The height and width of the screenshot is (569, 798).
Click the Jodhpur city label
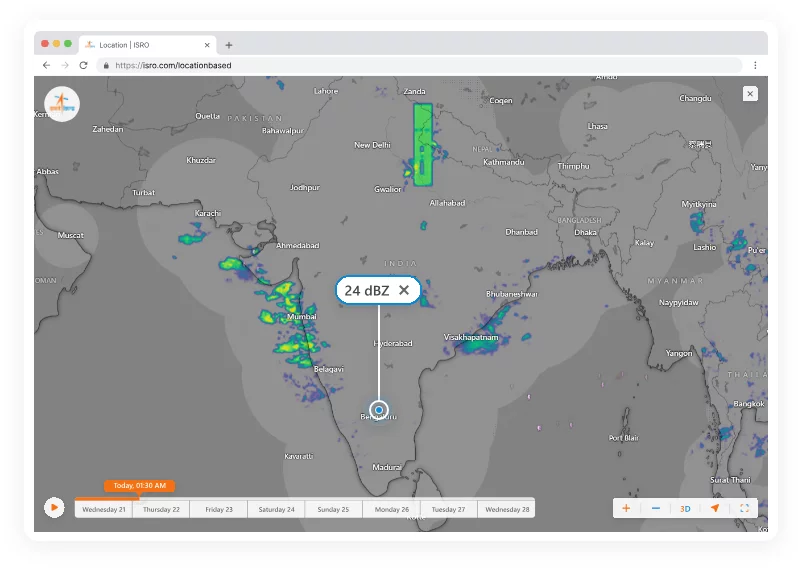pyautogui.click(x=305, y=188)
